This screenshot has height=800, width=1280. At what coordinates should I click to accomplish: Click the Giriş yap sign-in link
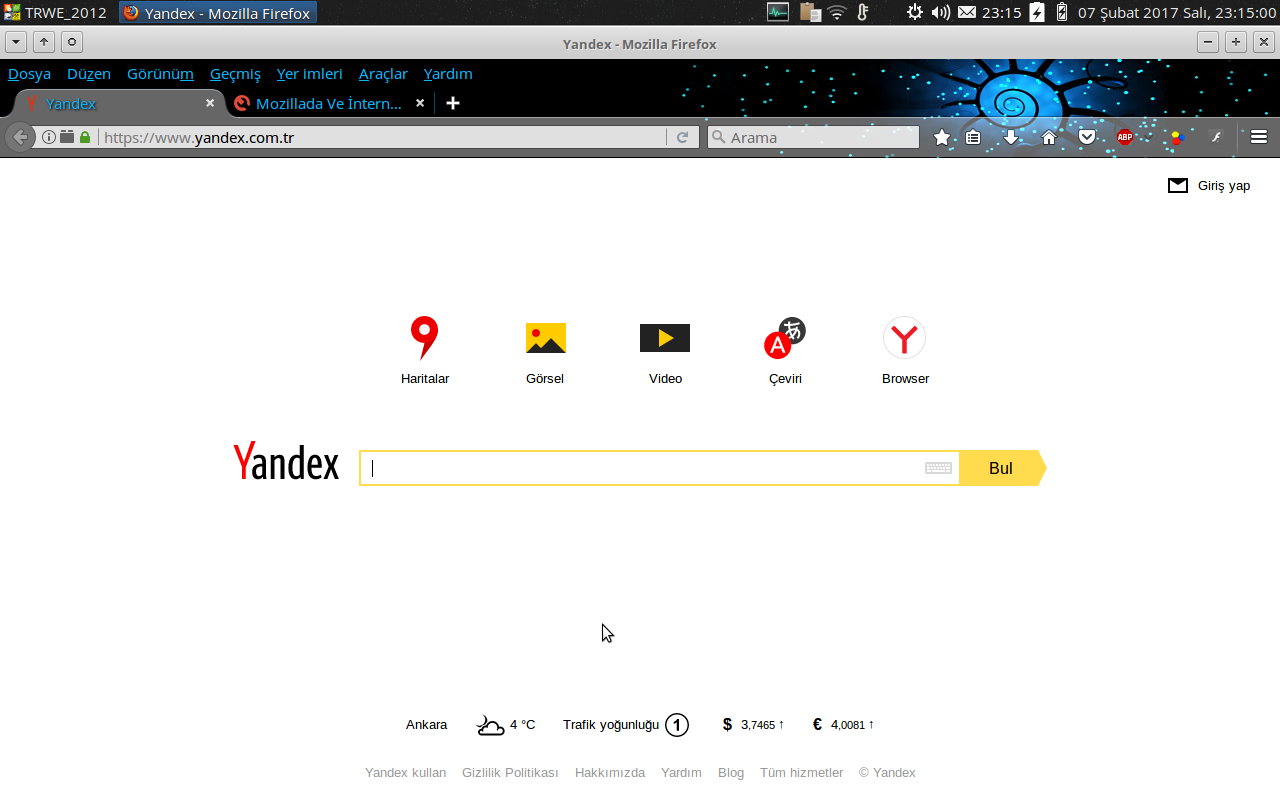(1224, 185)
